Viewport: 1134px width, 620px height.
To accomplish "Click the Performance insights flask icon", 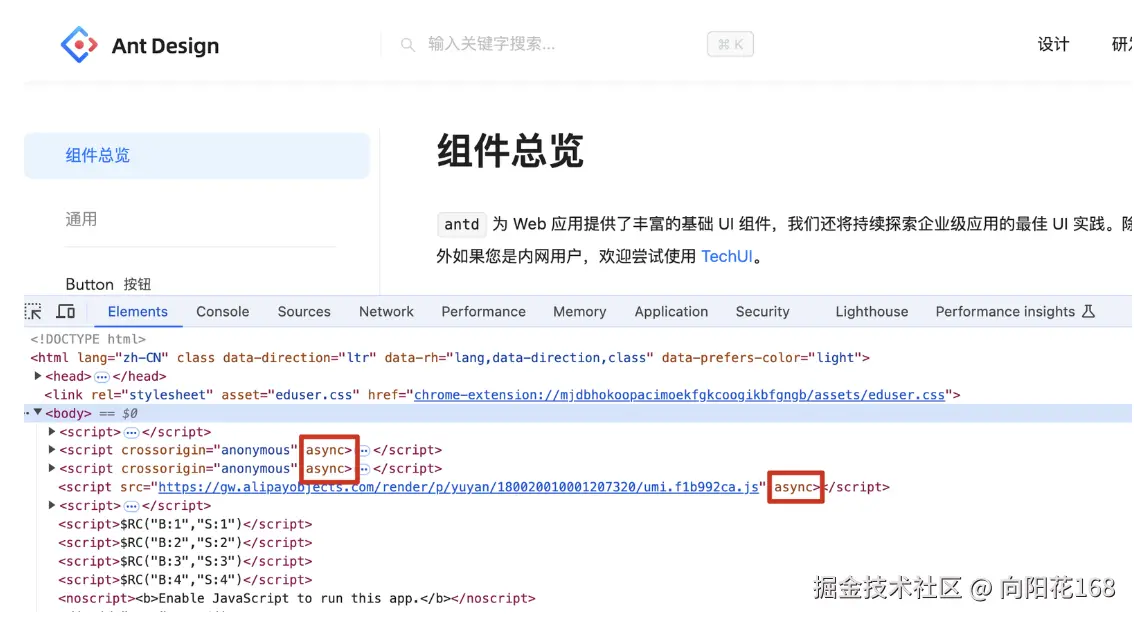I will [x=1088, y=312].
